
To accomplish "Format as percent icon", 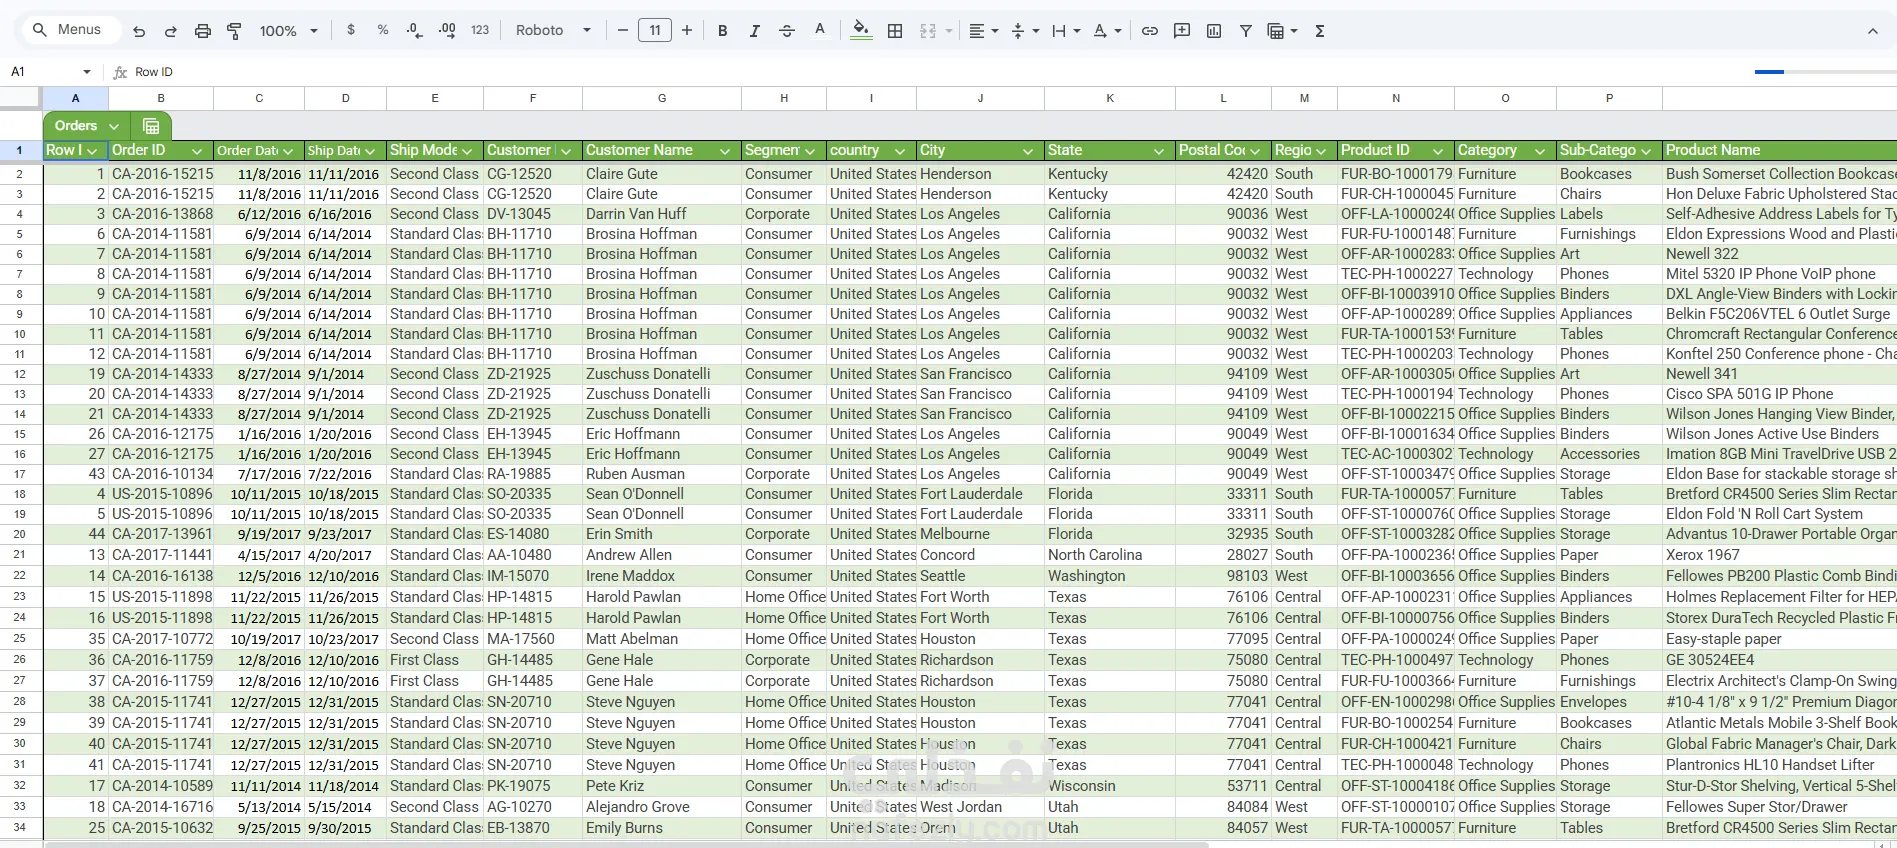I will pos(383,30).
